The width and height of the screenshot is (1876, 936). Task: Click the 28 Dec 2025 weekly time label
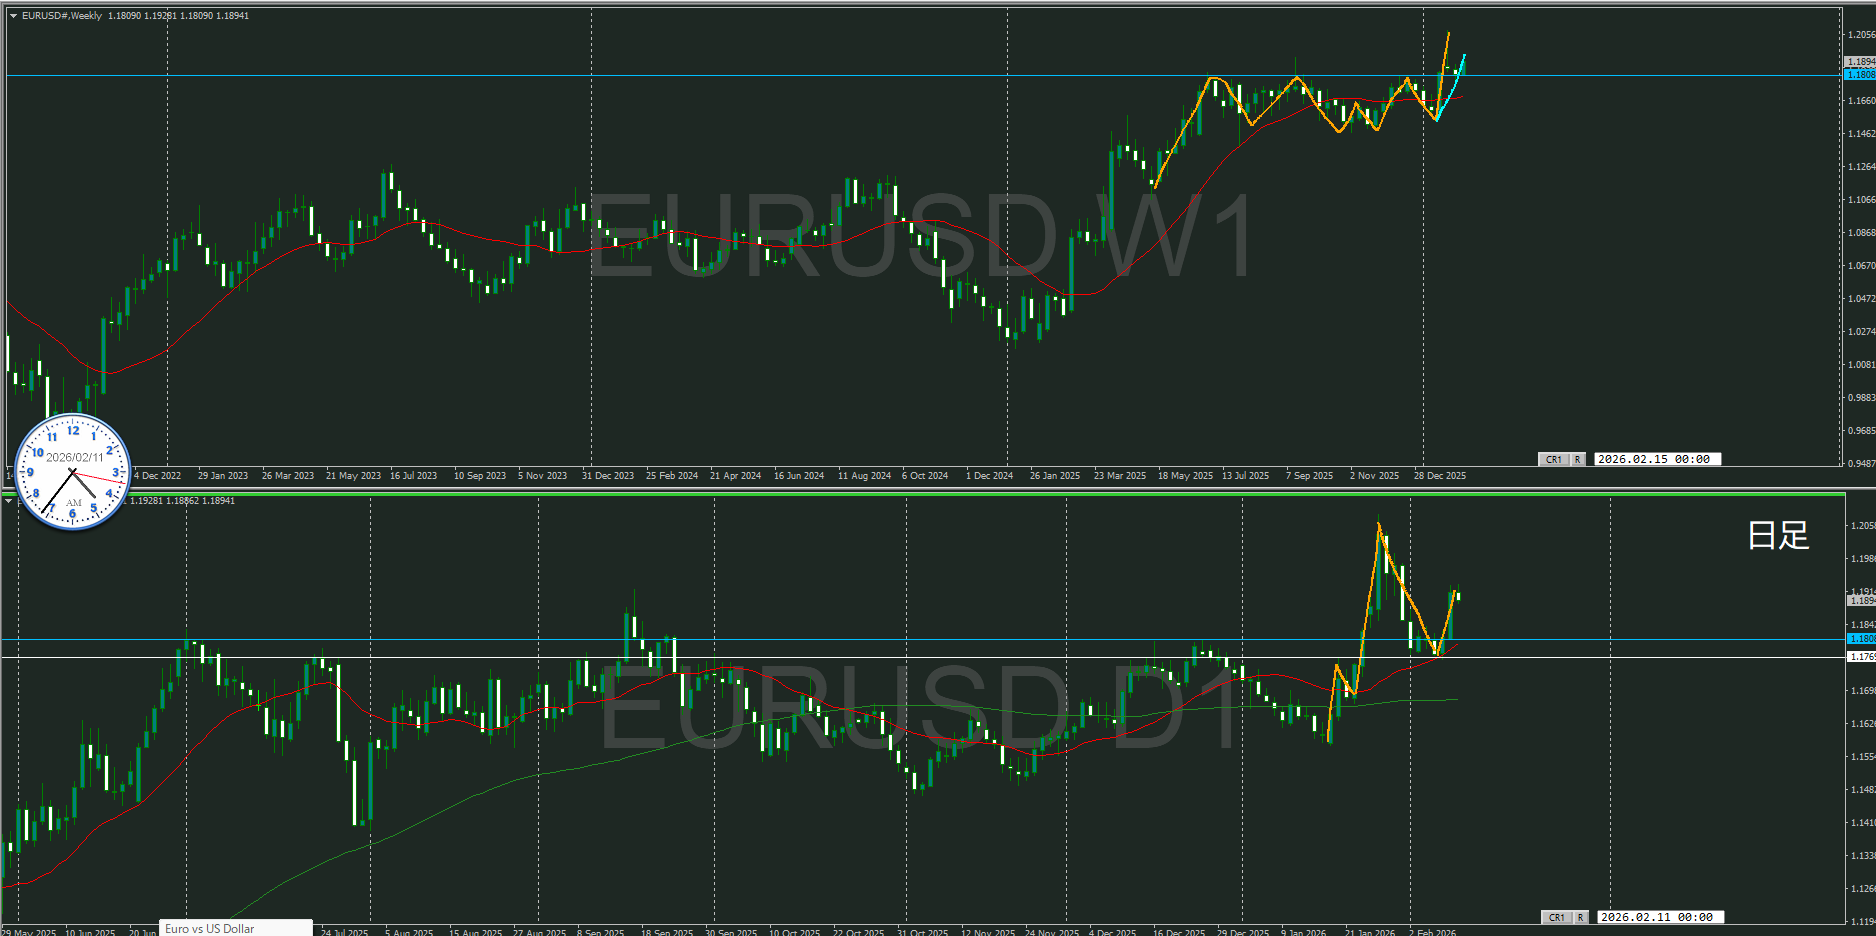pyautogui.click(x=1439, y=476)
